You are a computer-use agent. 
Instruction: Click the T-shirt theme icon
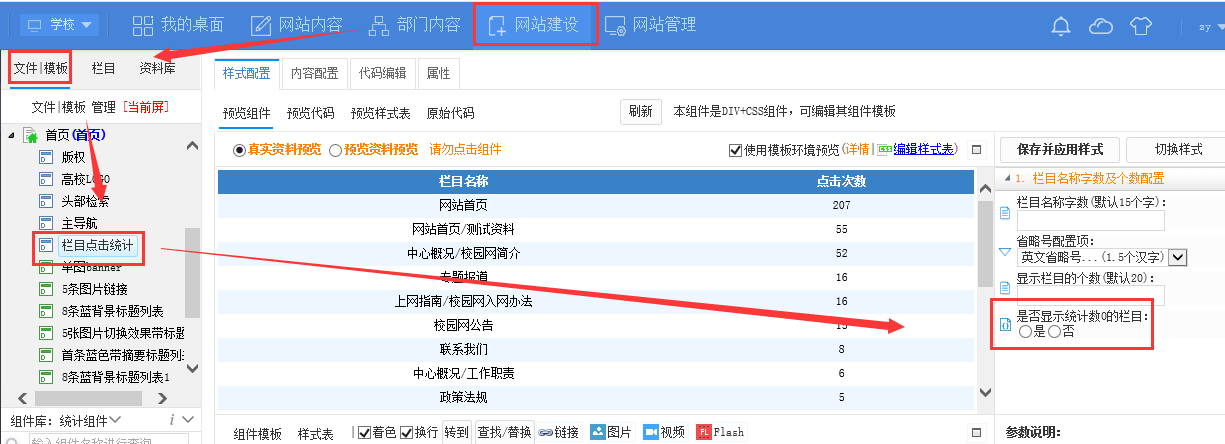click(1141, 26)
